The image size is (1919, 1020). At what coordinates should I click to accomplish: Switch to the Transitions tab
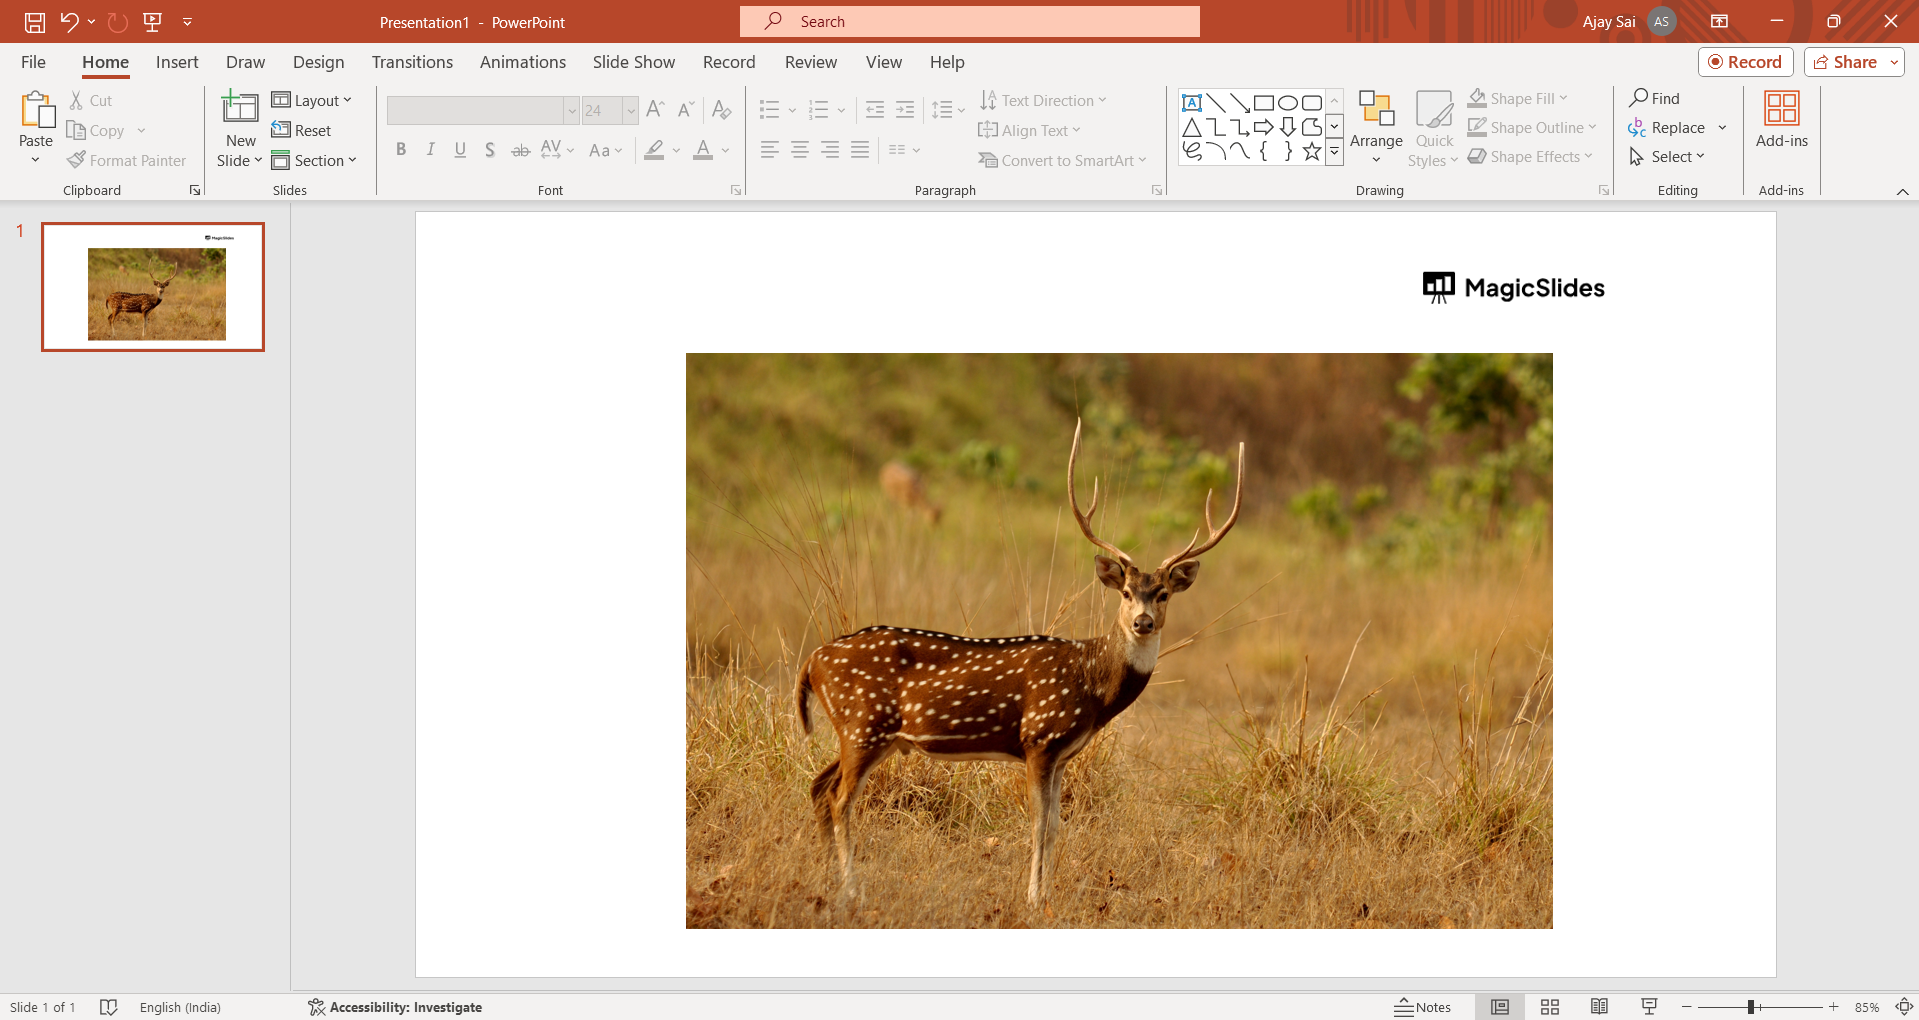point(412,62)
